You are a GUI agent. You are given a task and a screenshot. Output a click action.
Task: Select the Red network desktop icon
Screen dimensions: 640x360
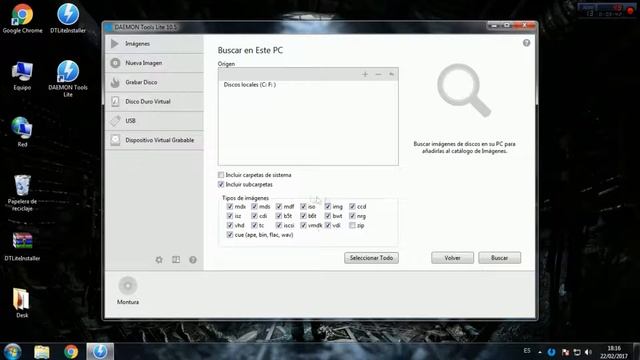[22, 132]
